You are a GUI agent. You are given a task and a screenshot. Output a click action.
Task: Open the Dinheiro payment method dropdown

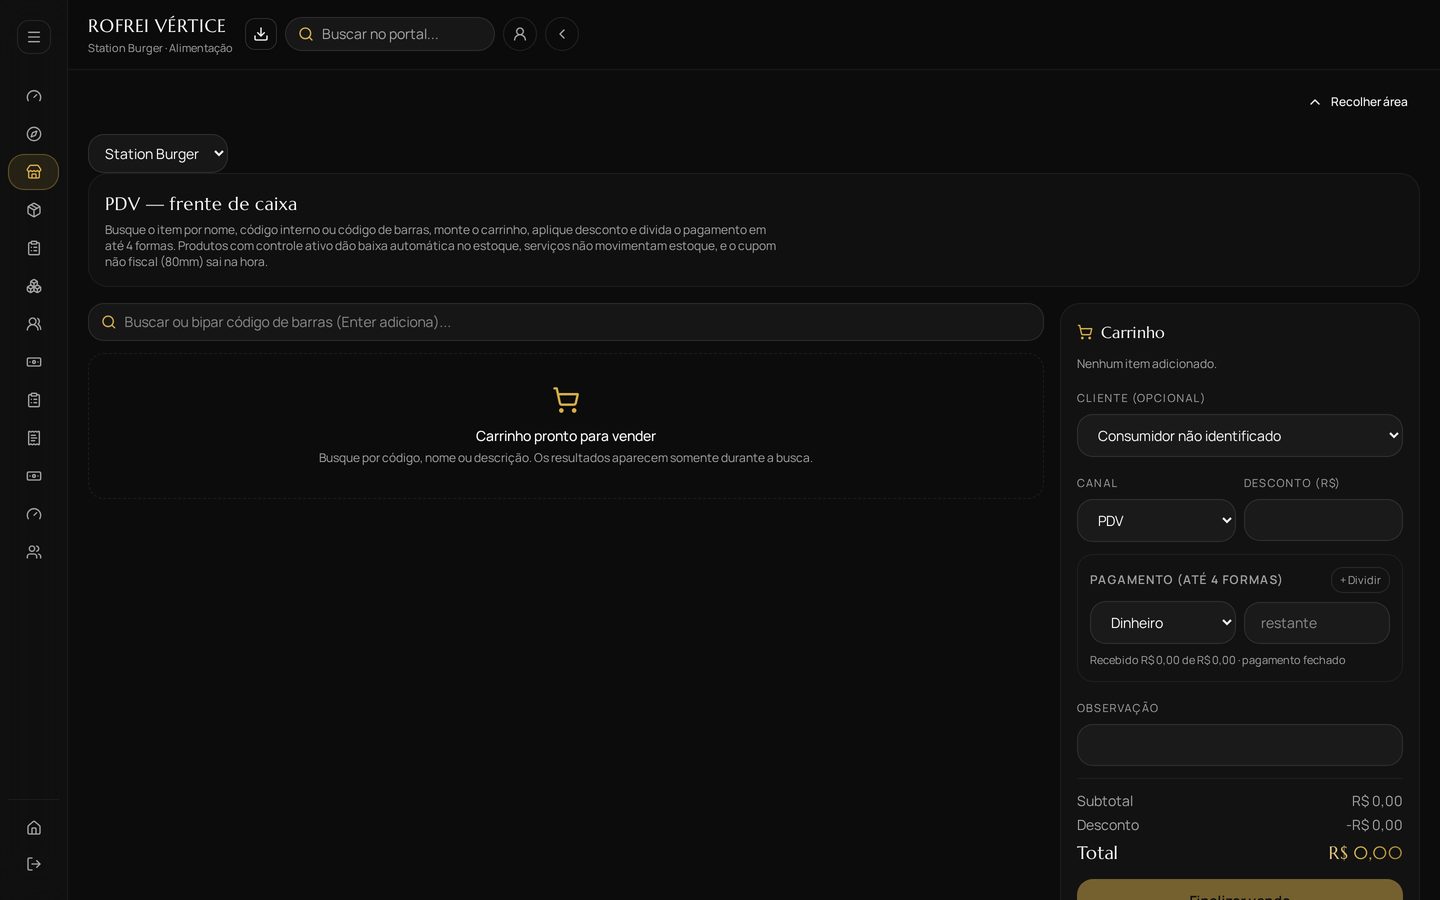(1162, 623)
